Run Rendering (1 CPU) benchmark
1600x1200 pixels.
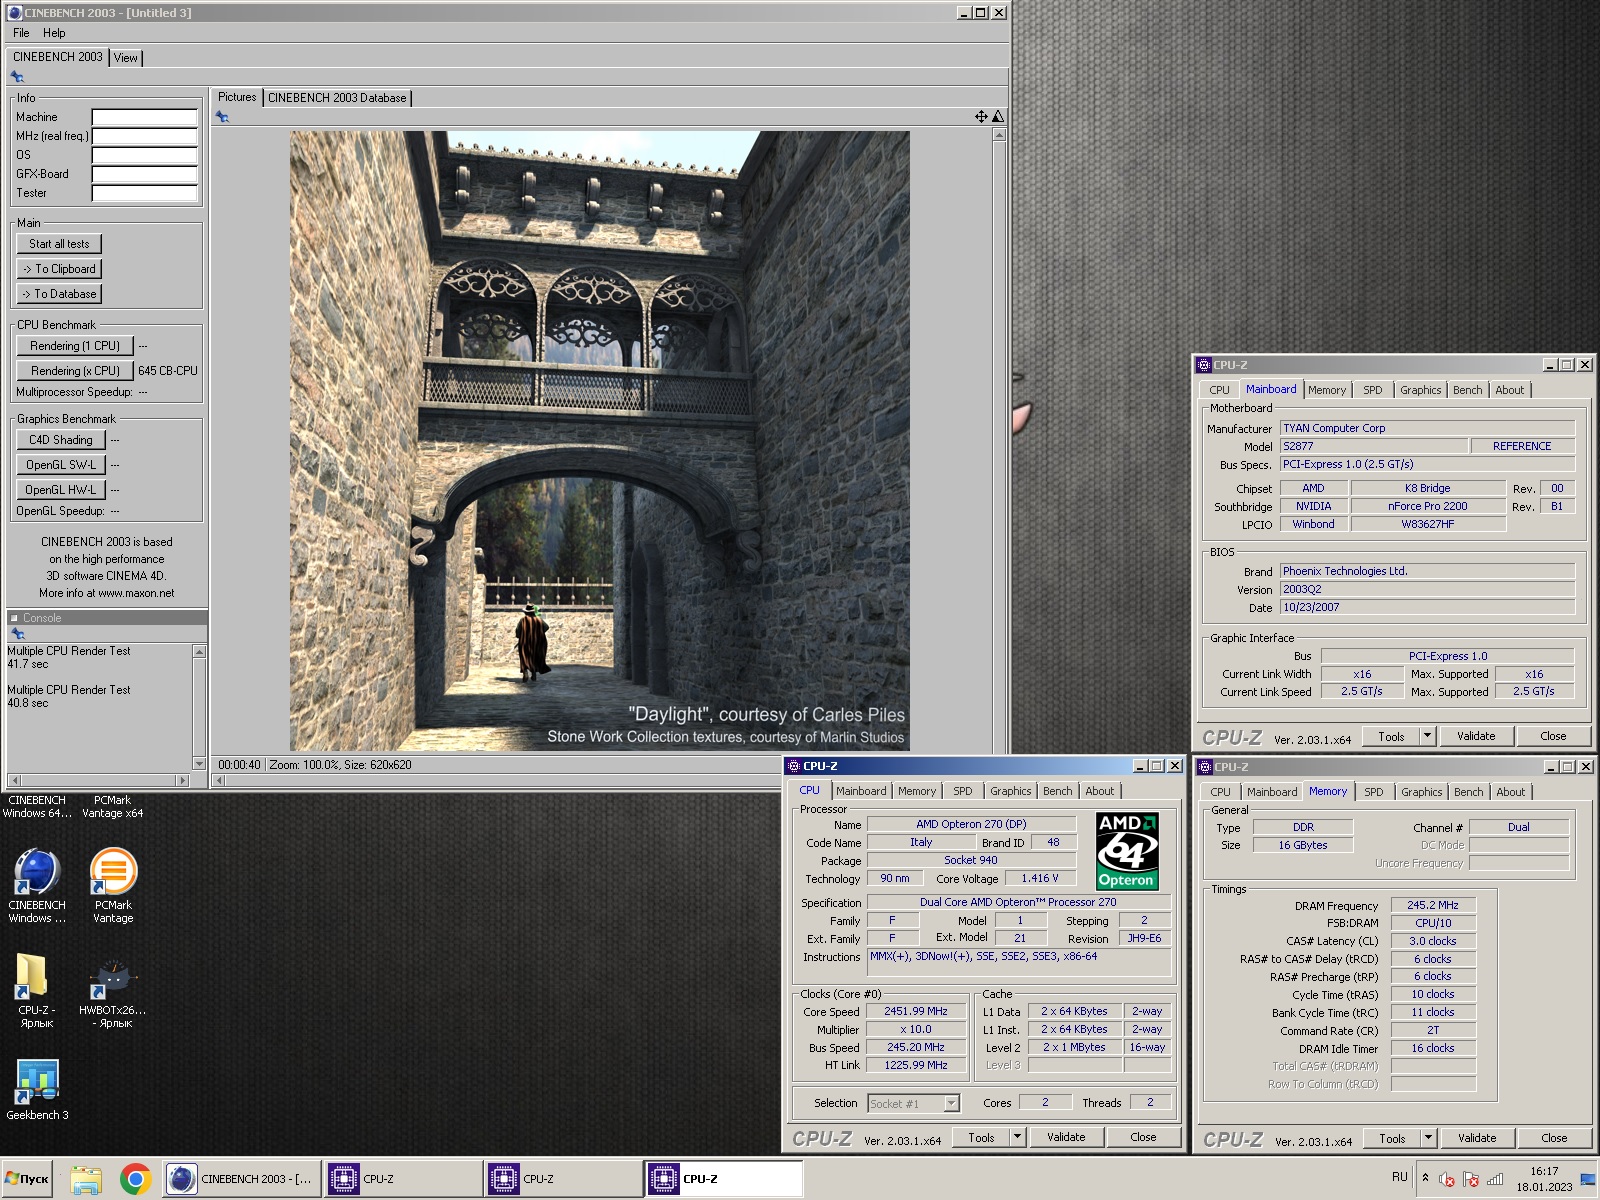[x=75, y=346]
